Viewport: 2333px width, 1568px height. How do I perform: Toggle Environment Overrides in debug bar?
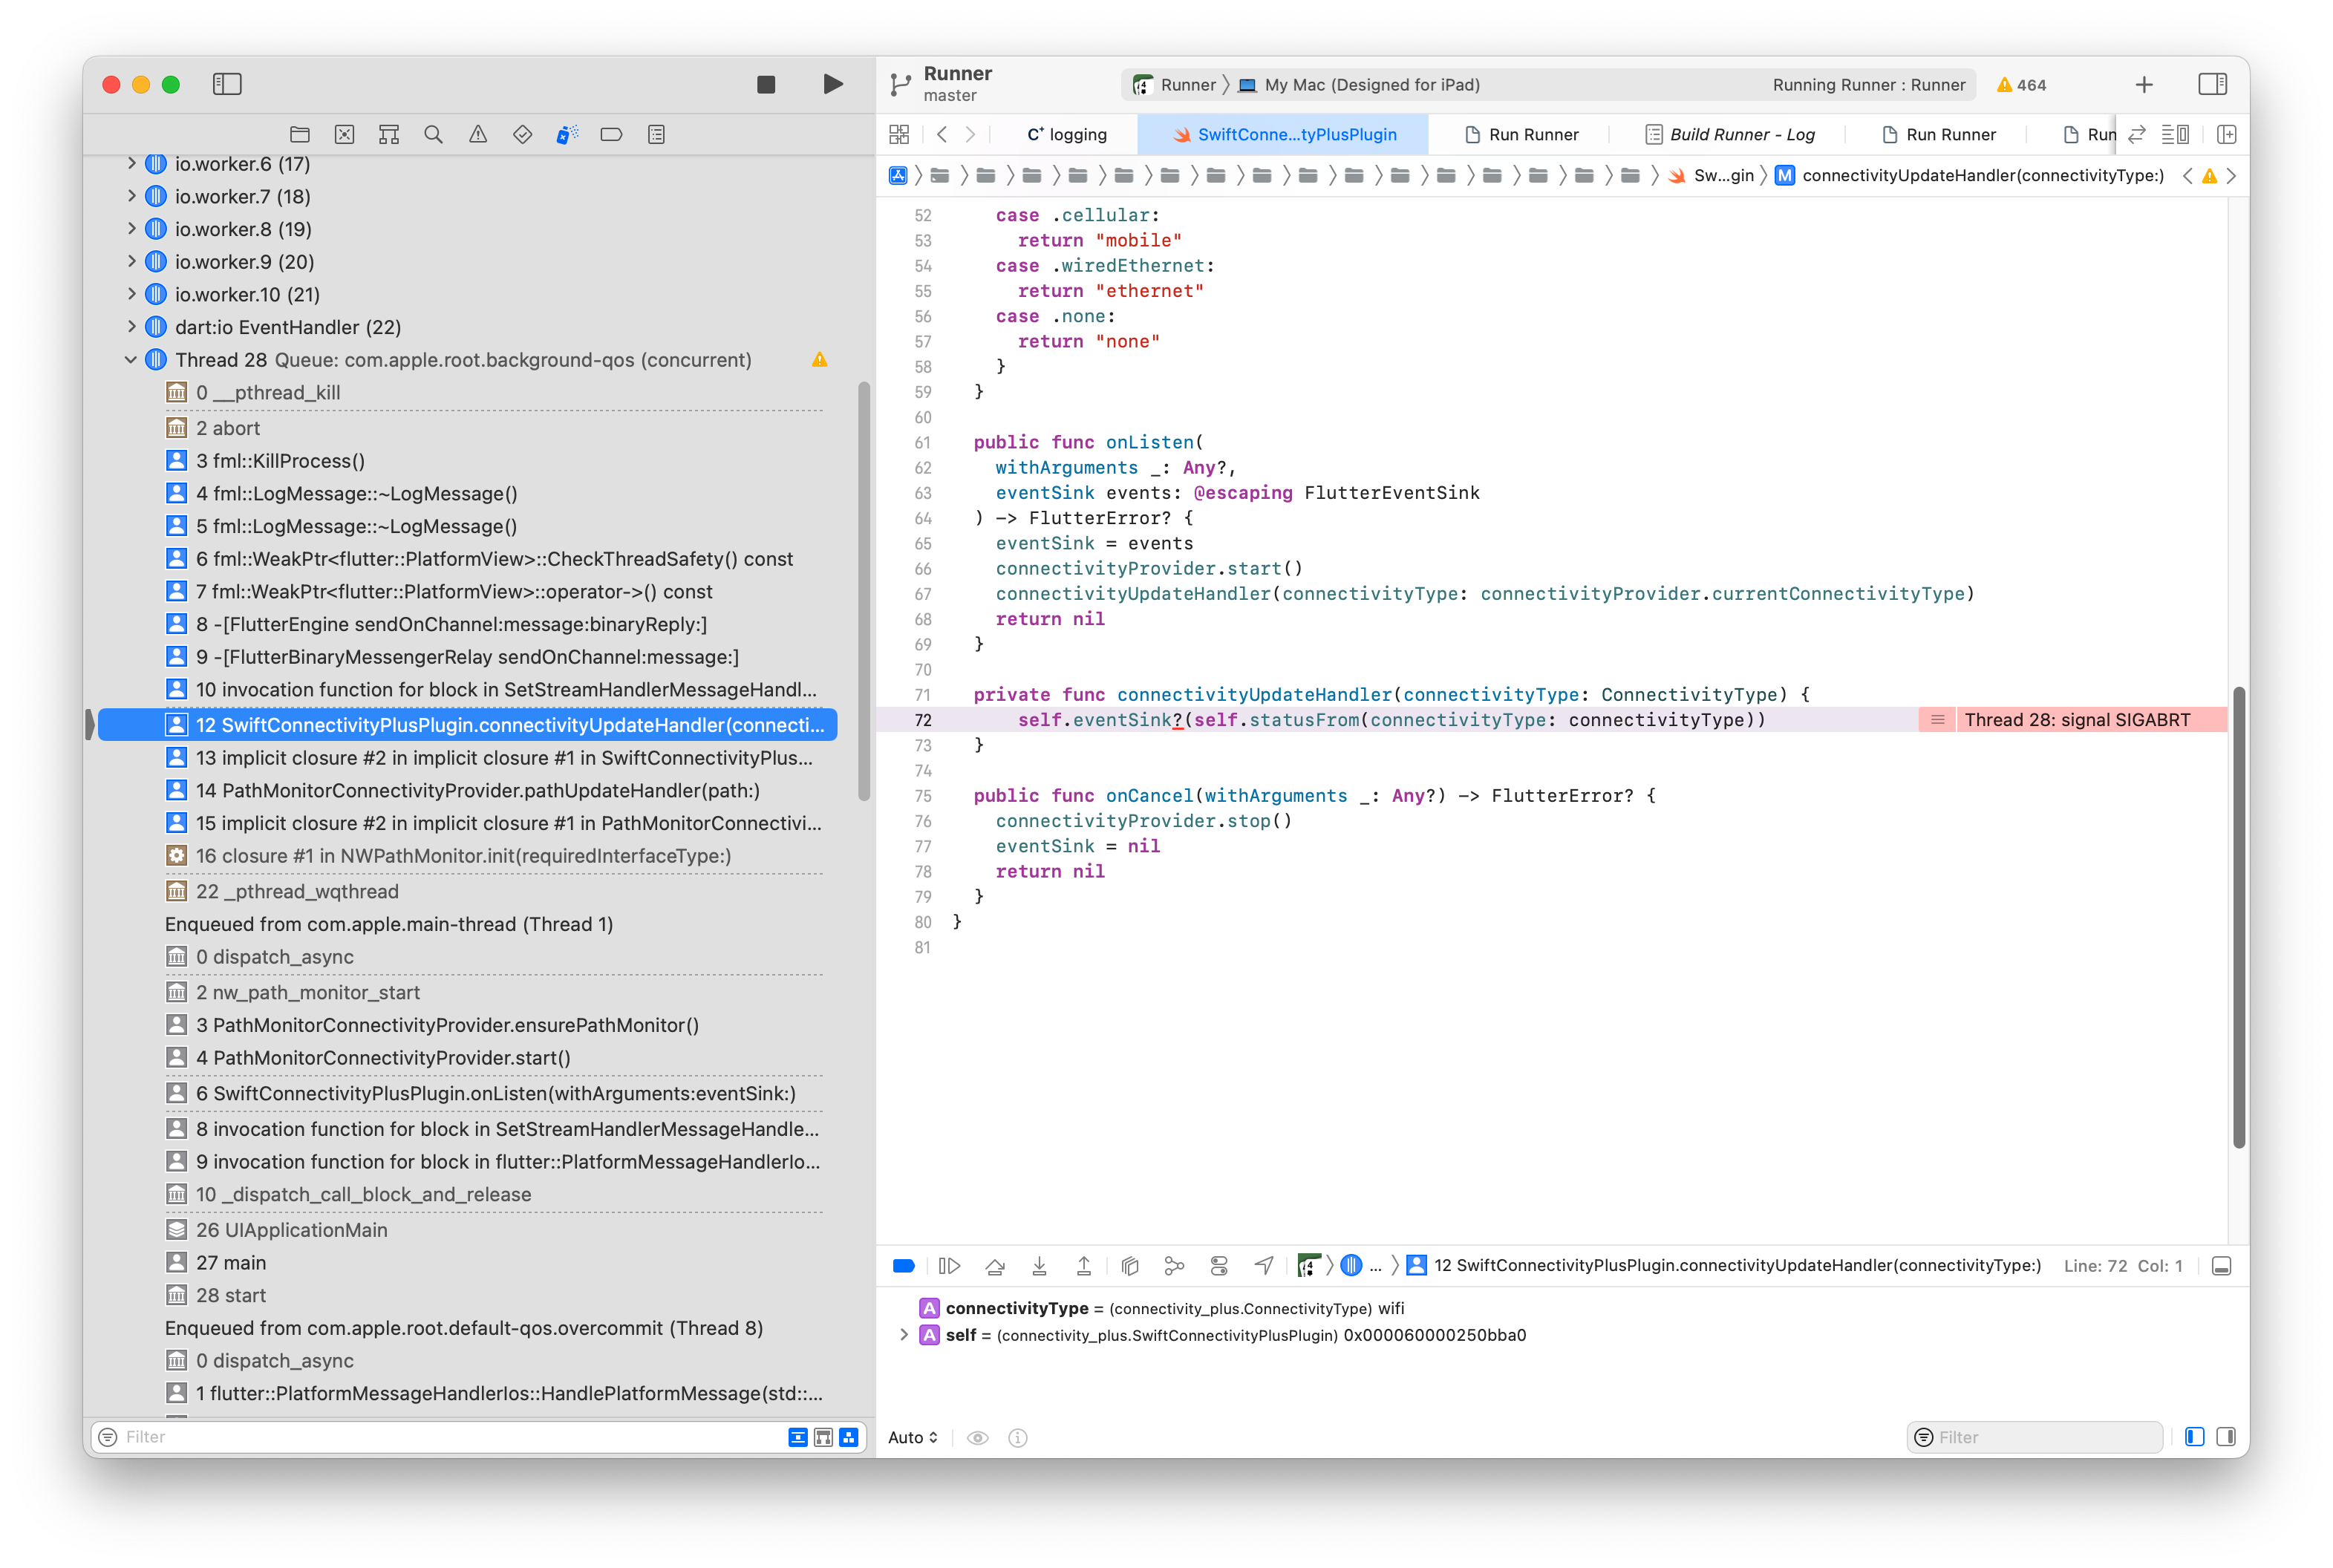[1219, 1265]
